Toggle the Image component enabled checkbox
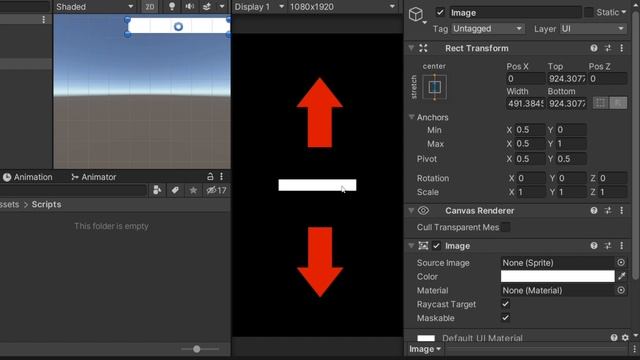 point(436,246)
